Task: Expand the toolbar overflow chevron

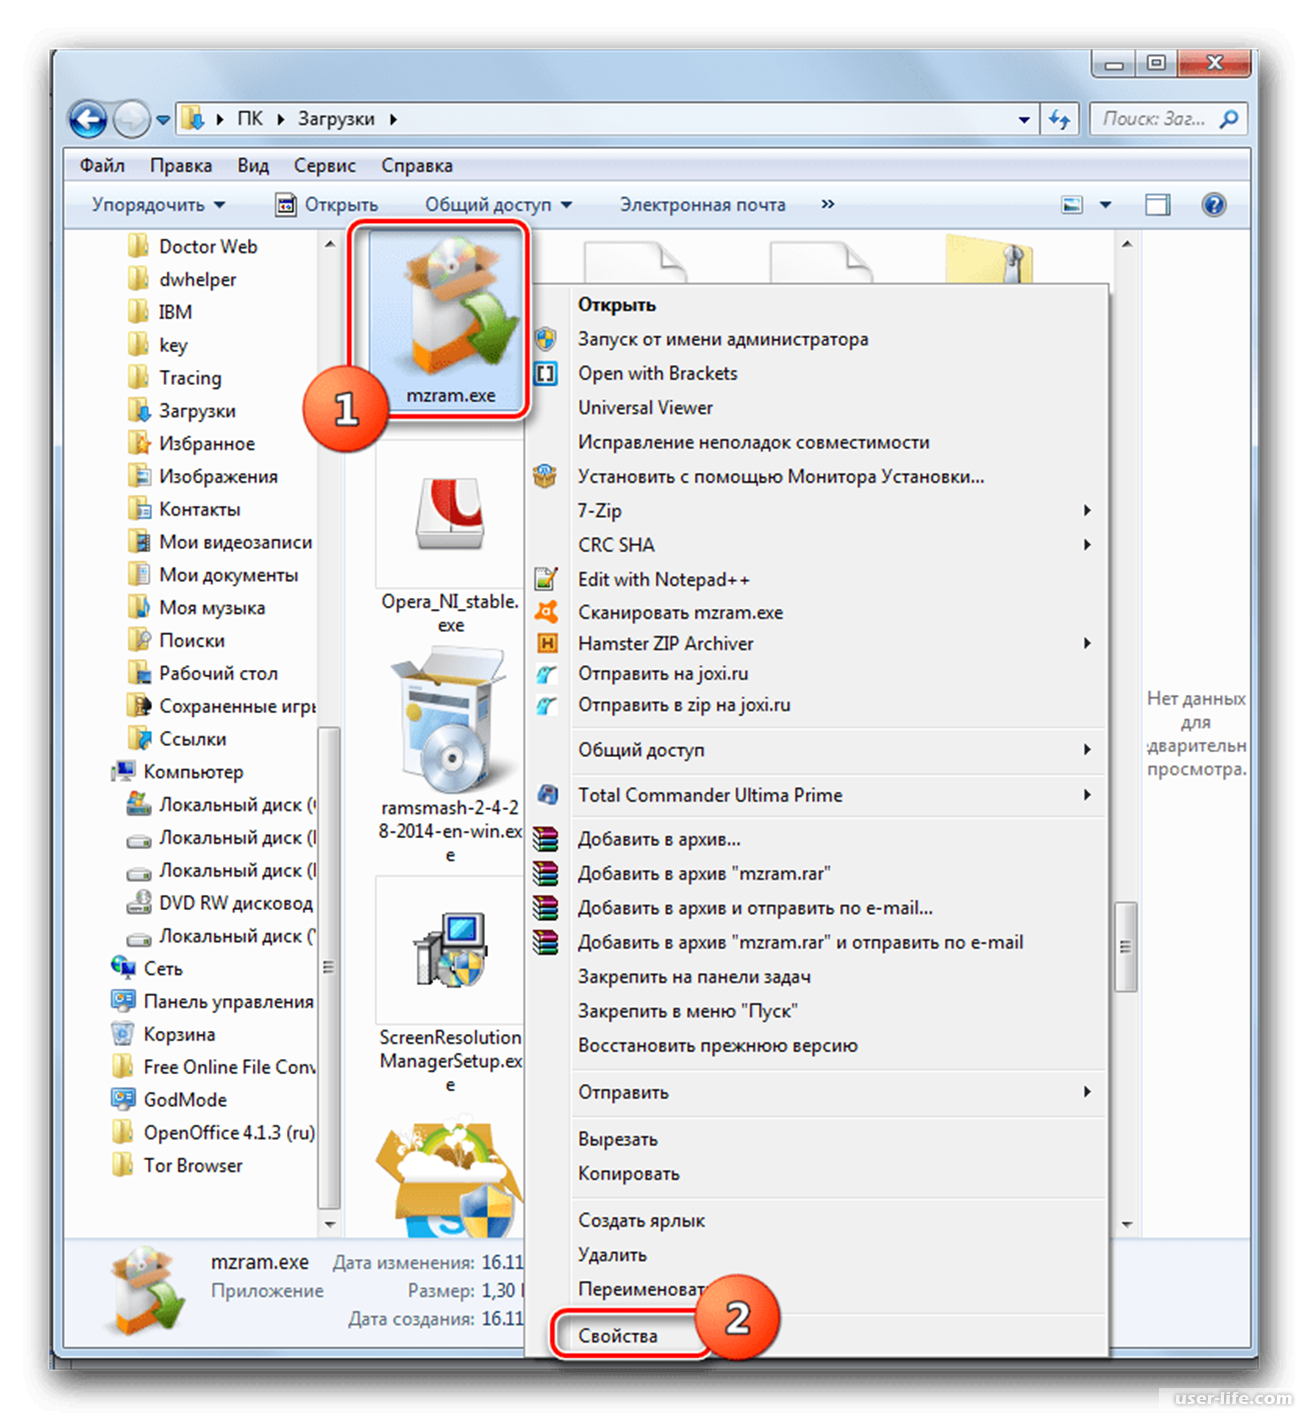Action: tap(827, 204)
